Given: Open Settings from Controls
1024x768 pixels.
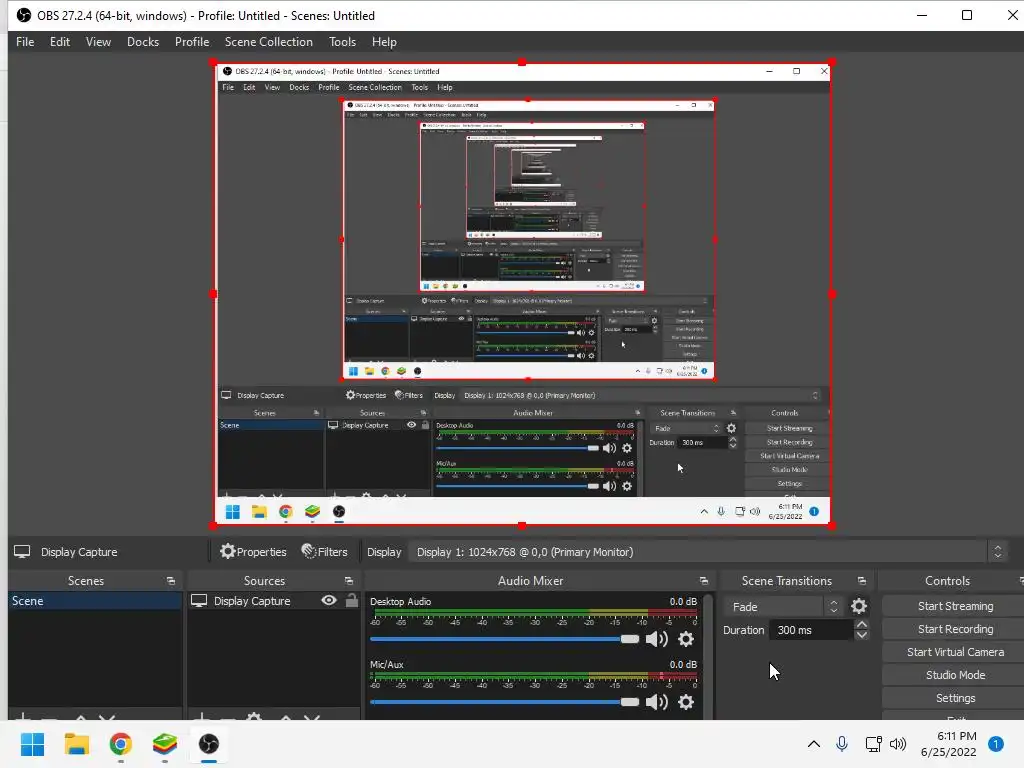Looking at the screenshot, I should click(x=955, y=698).
